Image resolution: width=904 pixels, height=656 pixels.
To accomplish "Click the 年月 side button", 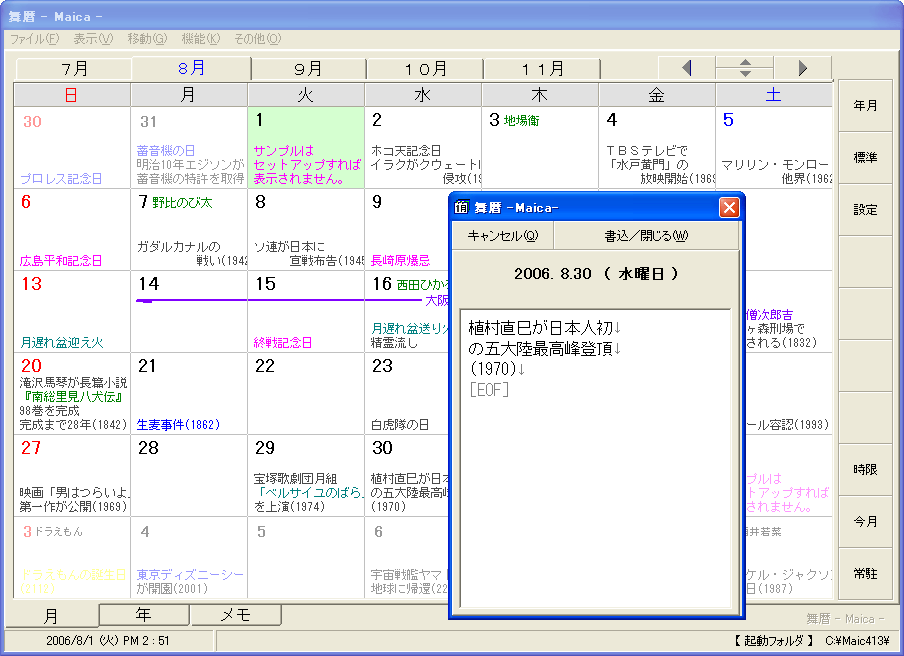I will pyautogui.click(x=865, y=105).
